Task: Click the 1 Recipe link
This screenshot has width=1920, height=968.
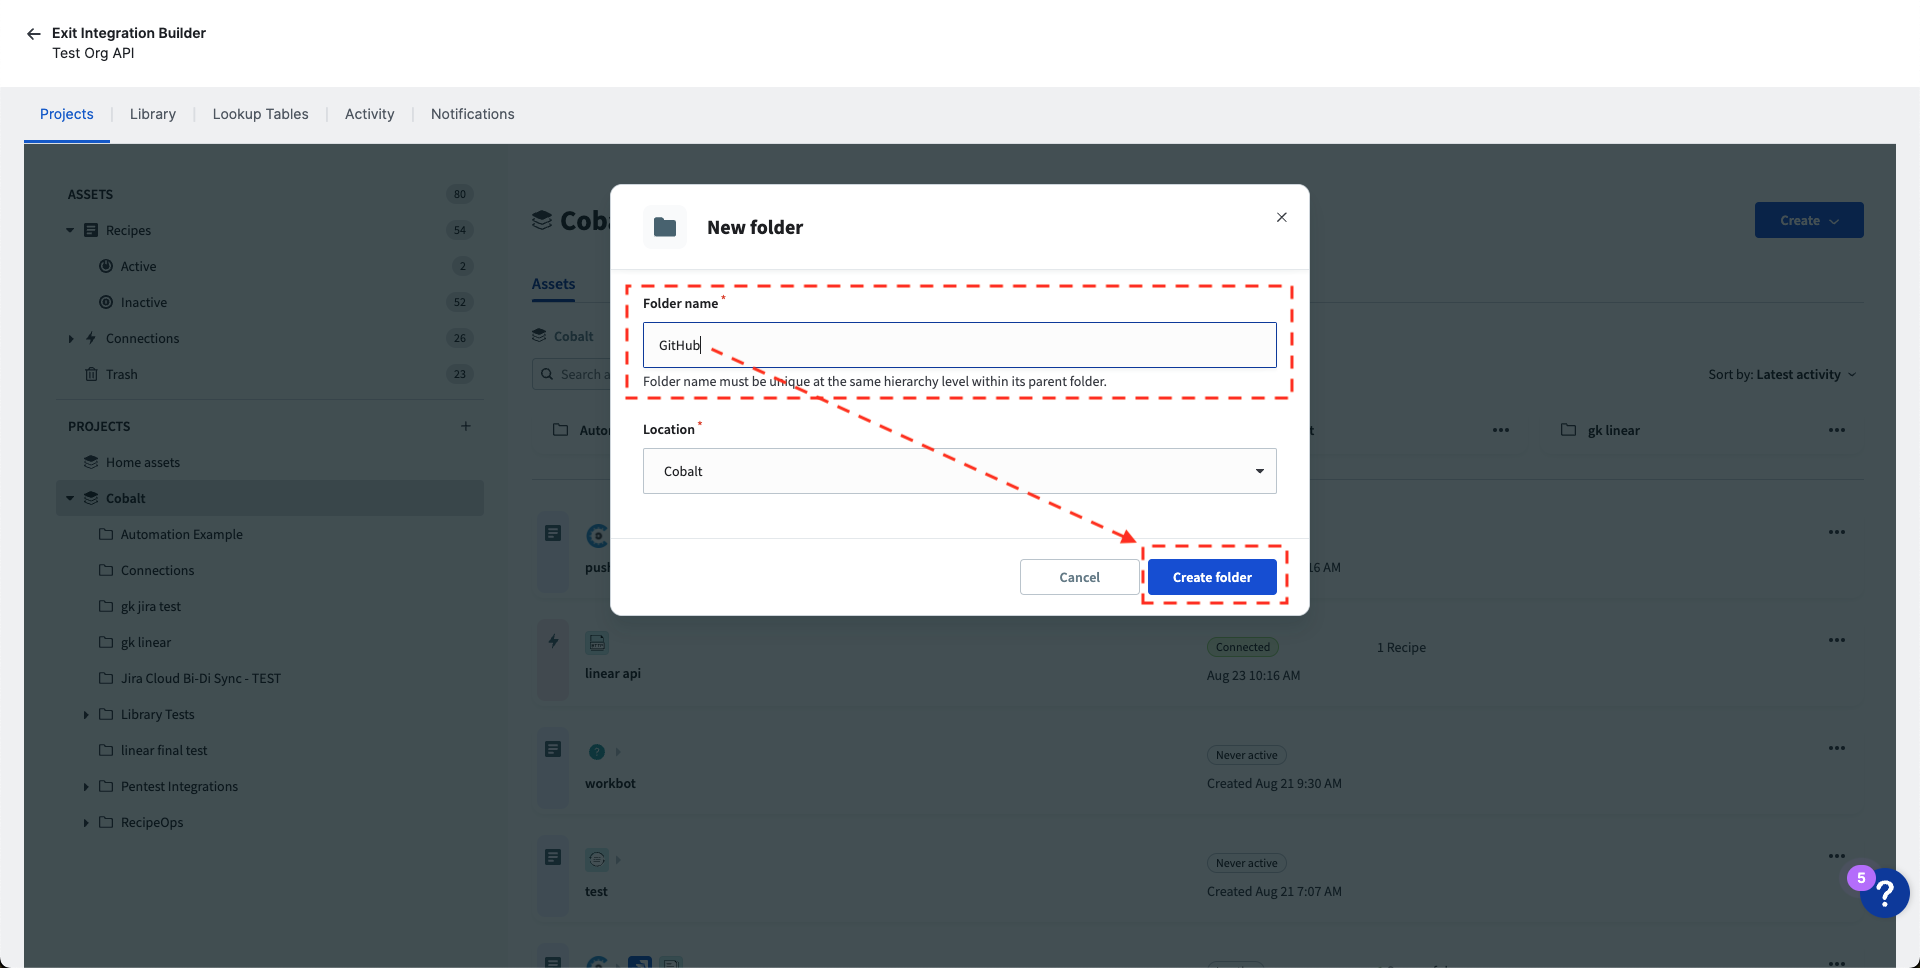Action: [1401, 647]
